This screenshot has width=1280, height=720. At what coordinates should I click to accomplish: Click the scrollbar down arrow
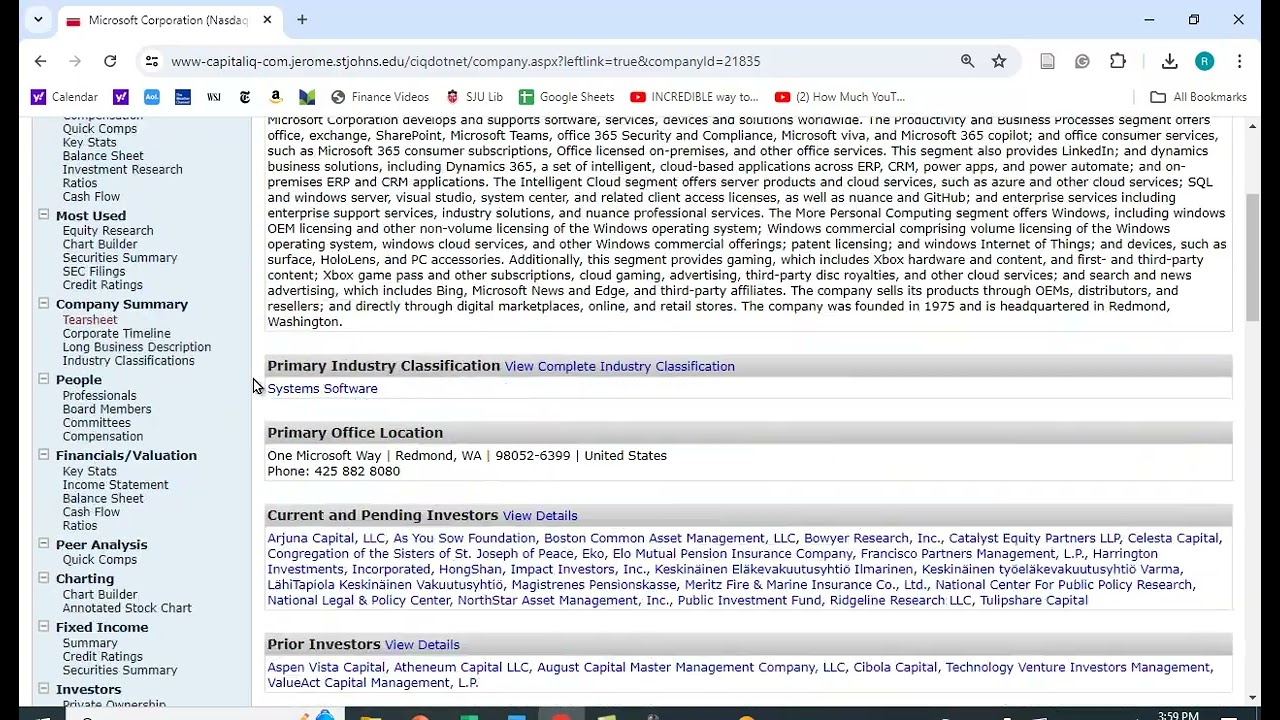point(1253,698)
